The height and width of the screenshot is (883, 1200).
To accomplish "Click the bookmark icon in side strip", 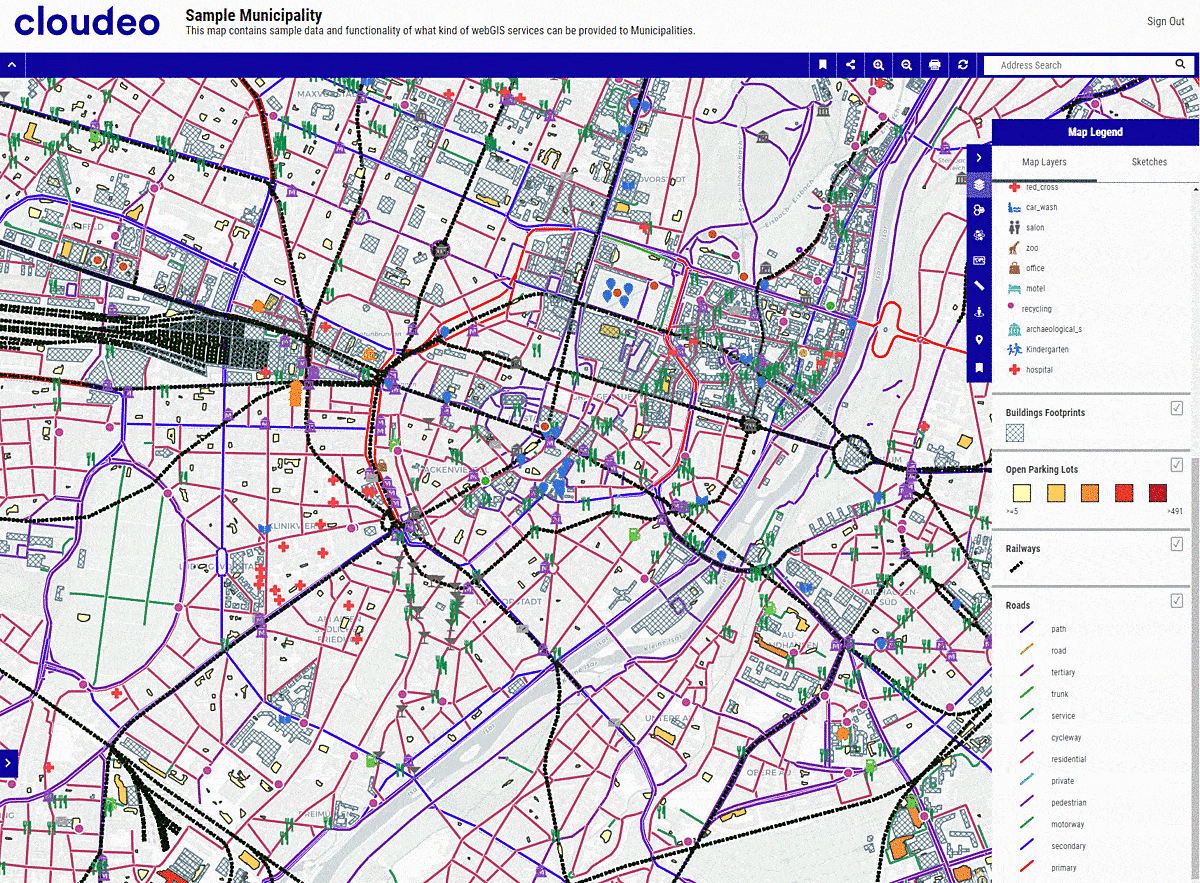I will tap(979, 368).
